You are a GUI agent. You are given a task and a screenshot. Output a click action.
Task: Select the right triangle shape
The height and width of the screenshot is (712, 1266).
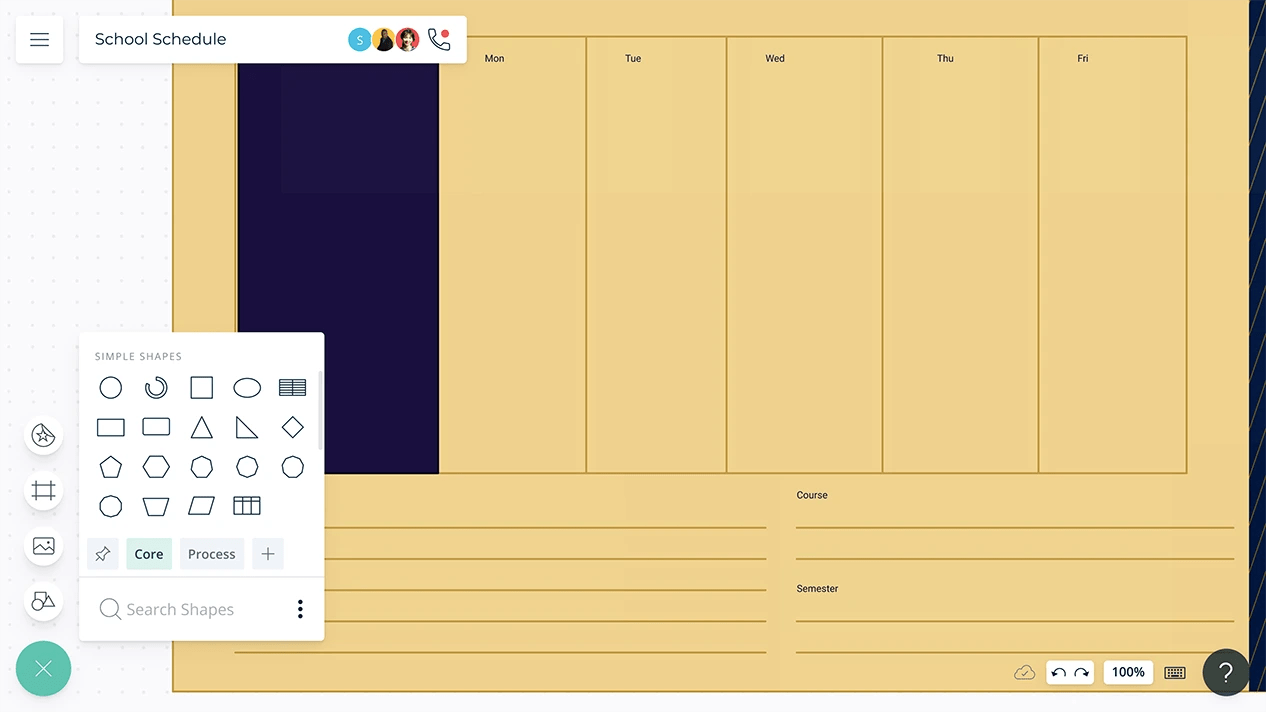[x=247, y=428]
